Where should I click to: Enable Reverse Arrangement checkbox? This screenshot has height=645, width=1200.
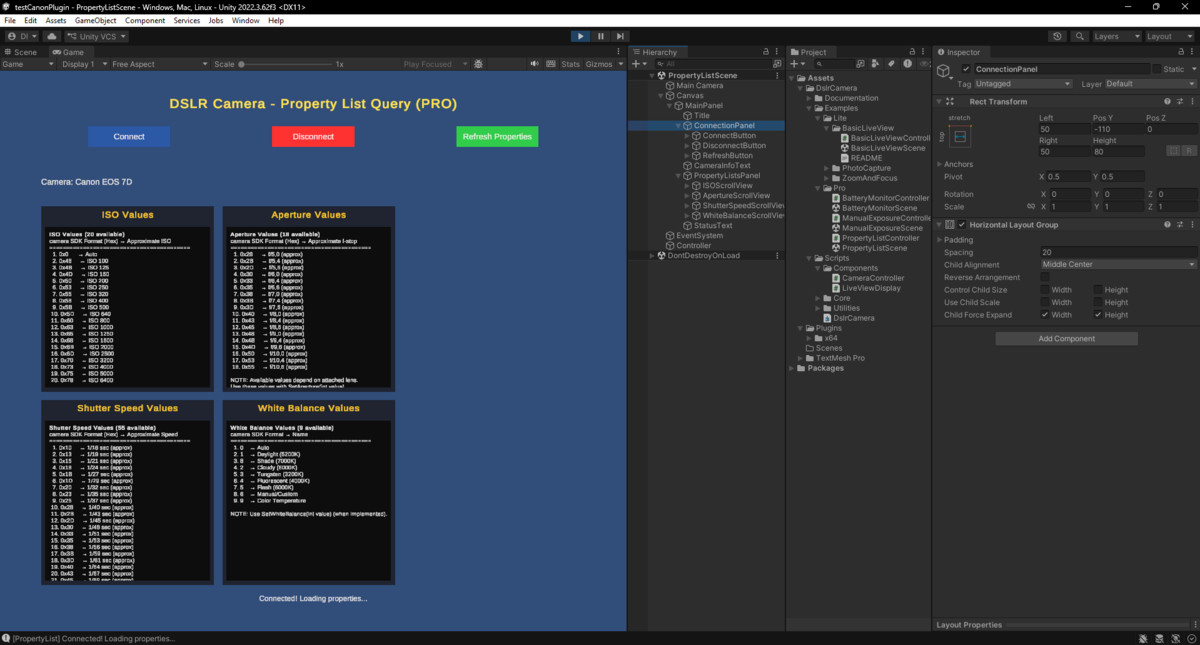[x=1045, y=277]
